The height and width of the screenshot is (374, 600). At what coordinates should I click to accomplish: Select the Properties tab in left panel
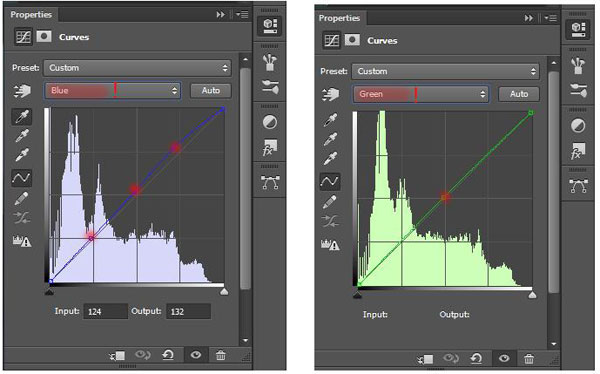click(x=31, y=15)
